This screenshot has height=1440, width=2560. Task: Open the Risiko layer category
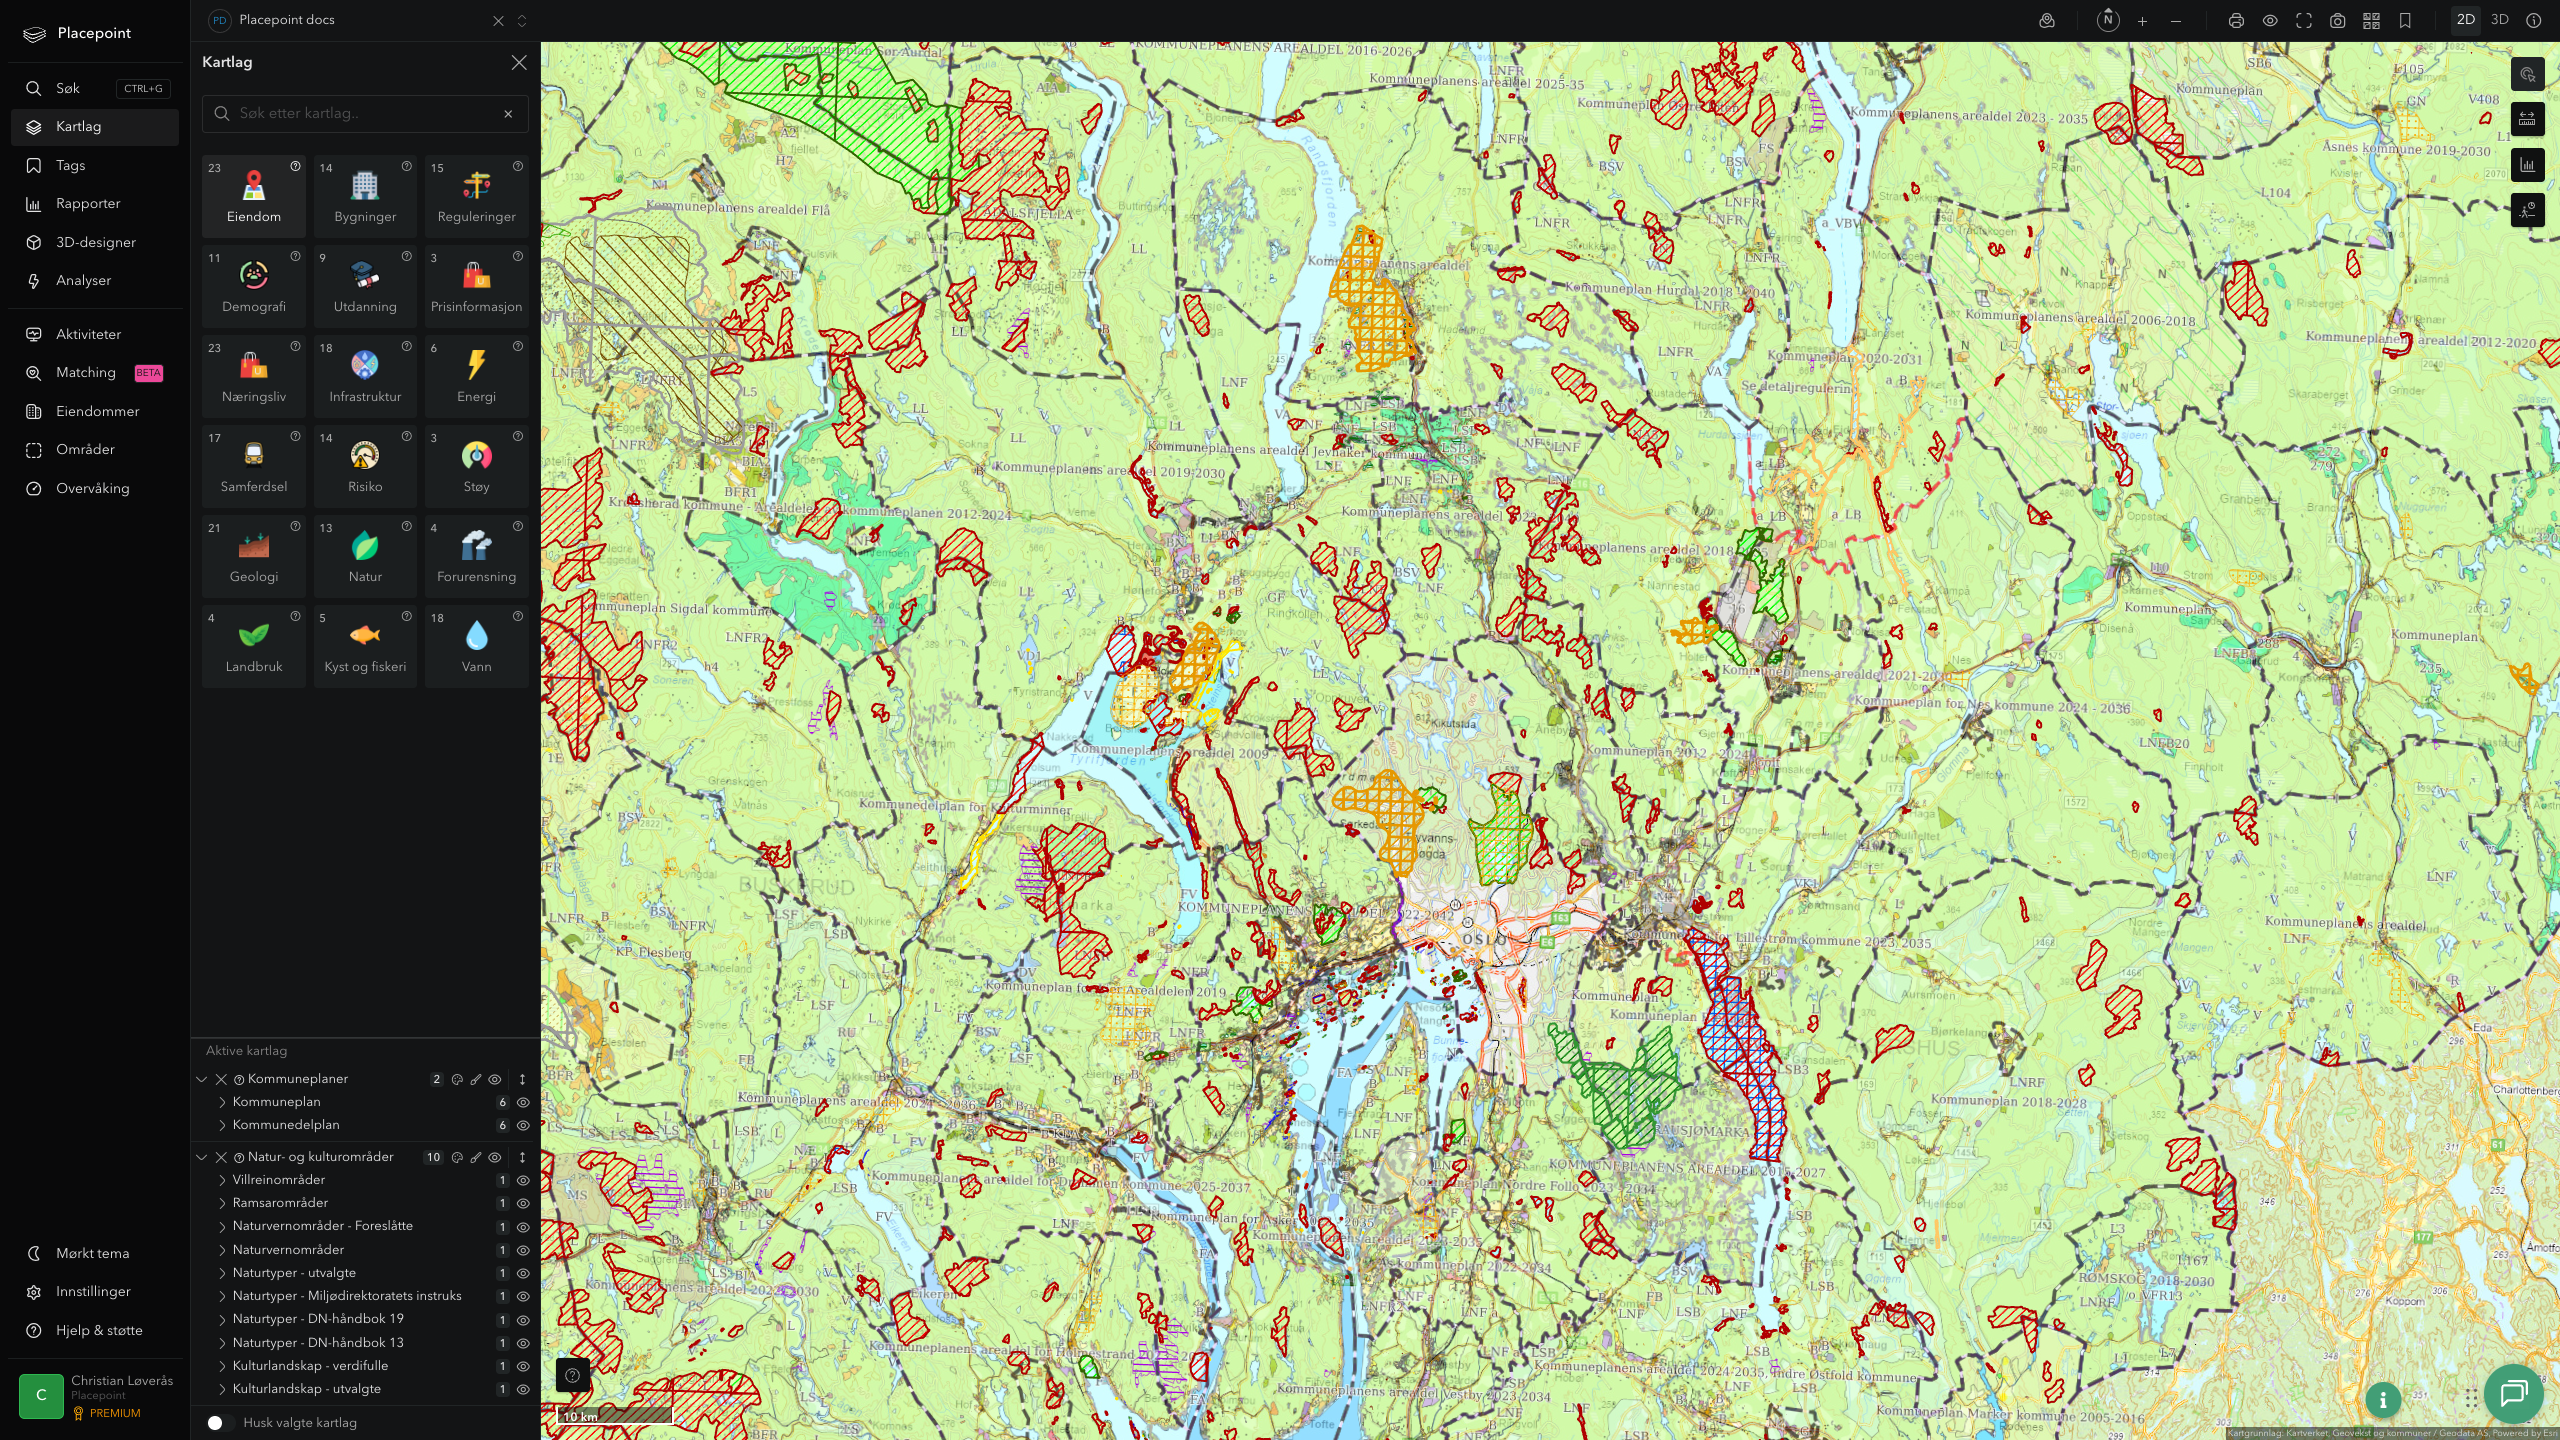pos(365,466)
